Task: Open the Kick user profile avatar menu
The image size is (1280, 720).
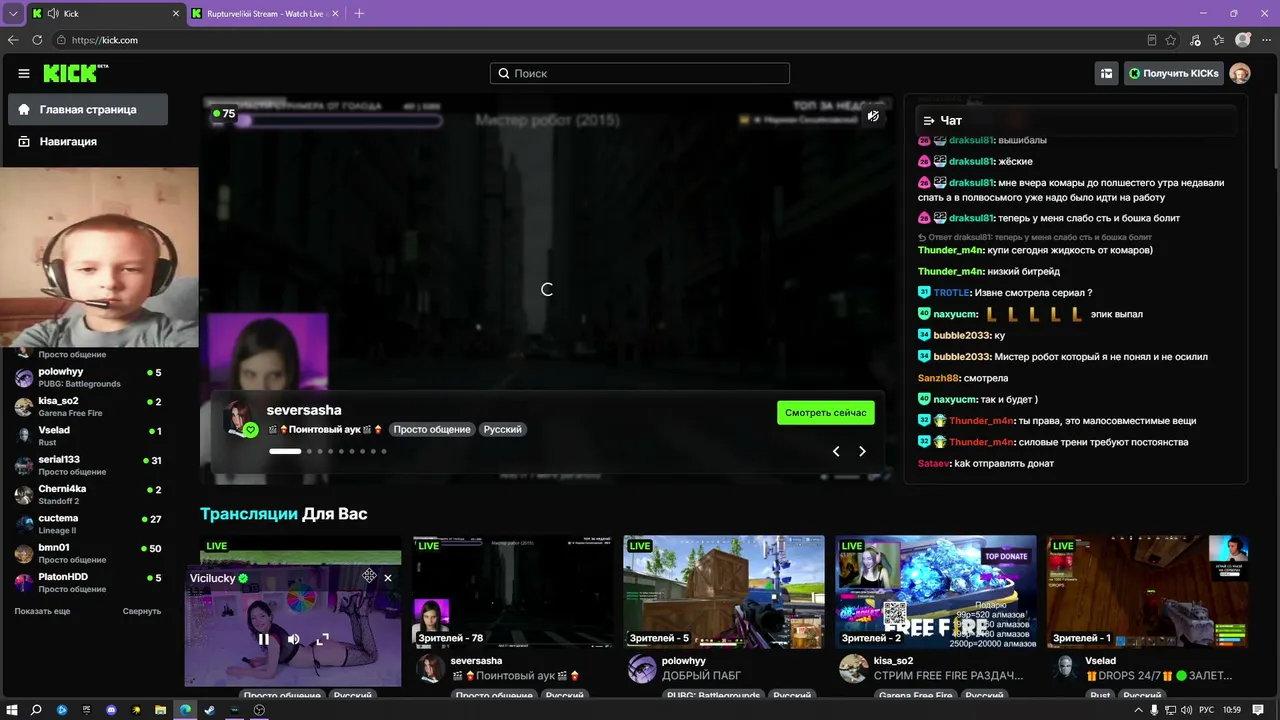Action: point(1240,73)
